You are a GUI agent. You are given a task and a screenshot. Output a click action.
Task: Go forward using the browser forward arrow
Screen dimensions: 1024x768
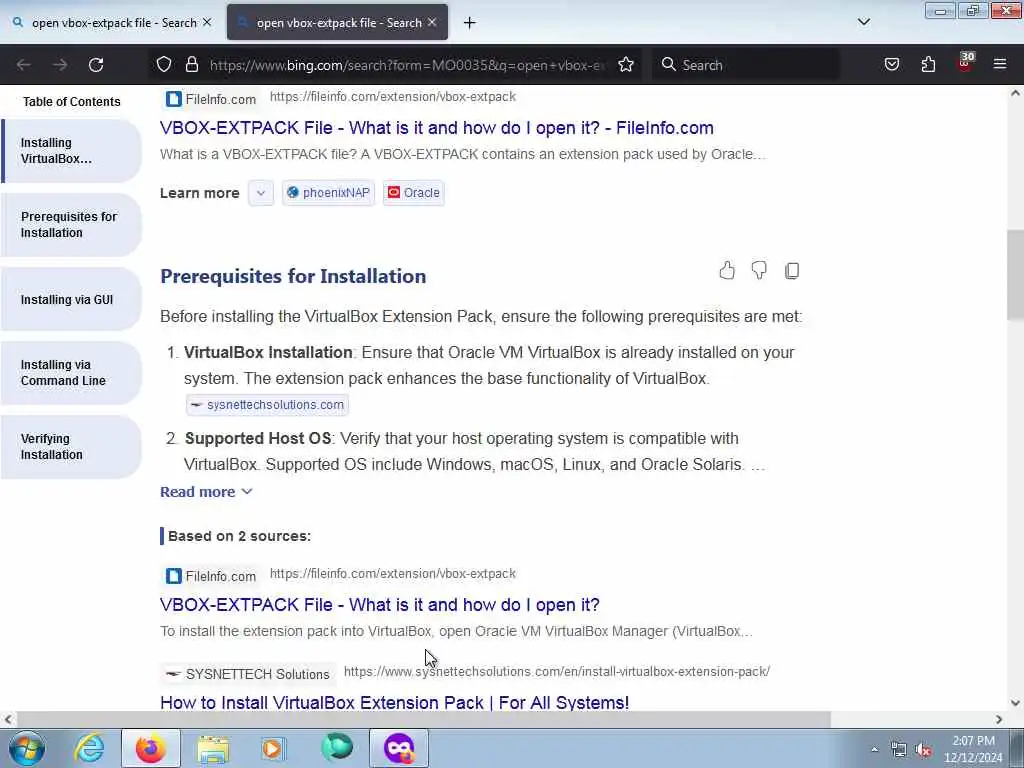pos(60,65)
